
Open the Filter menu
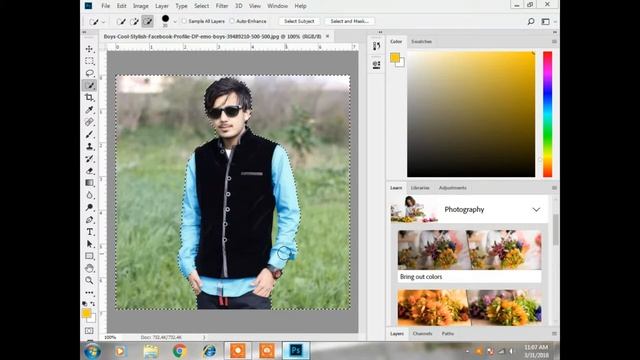click(x=222, y=6)
